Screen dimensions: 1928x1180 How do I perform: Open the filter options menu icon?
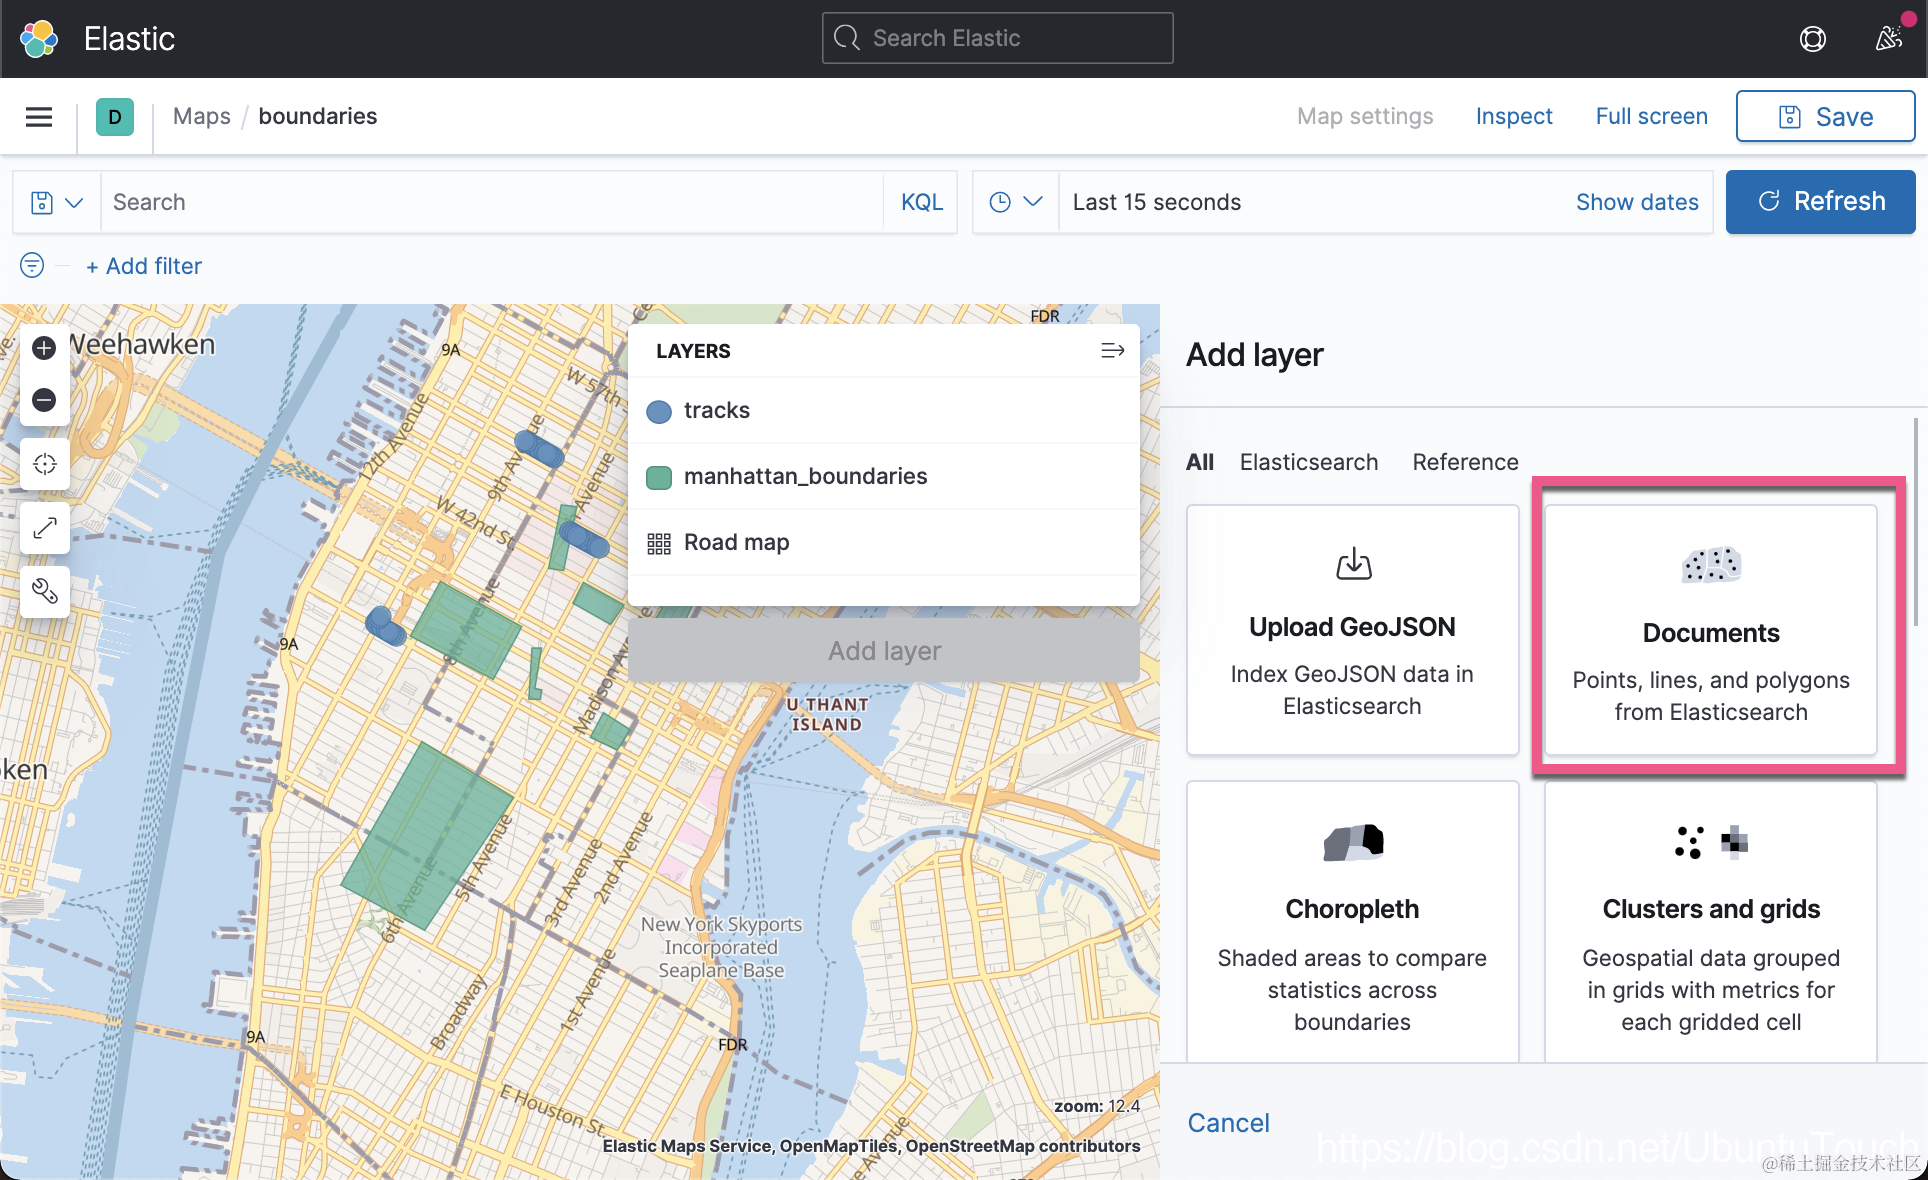pyautogui.click(x=32, y=266)
